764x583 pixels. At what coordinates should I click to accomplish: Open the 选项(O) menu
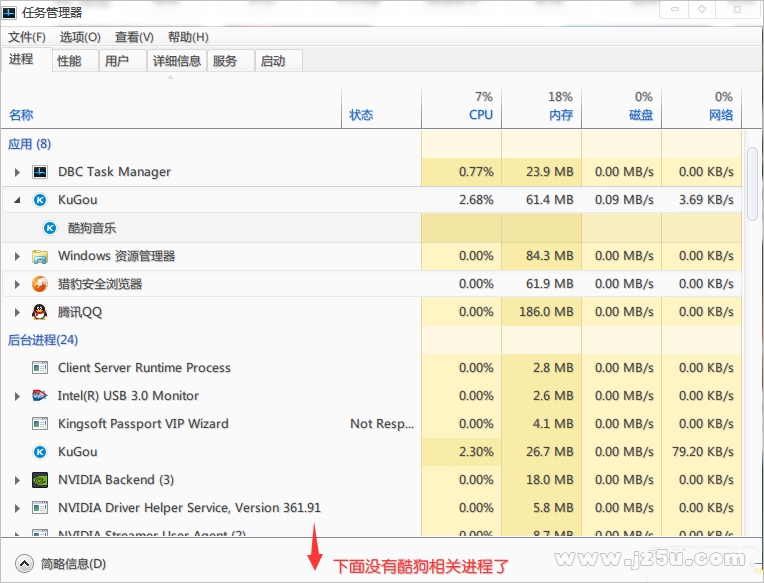(80, 37)
